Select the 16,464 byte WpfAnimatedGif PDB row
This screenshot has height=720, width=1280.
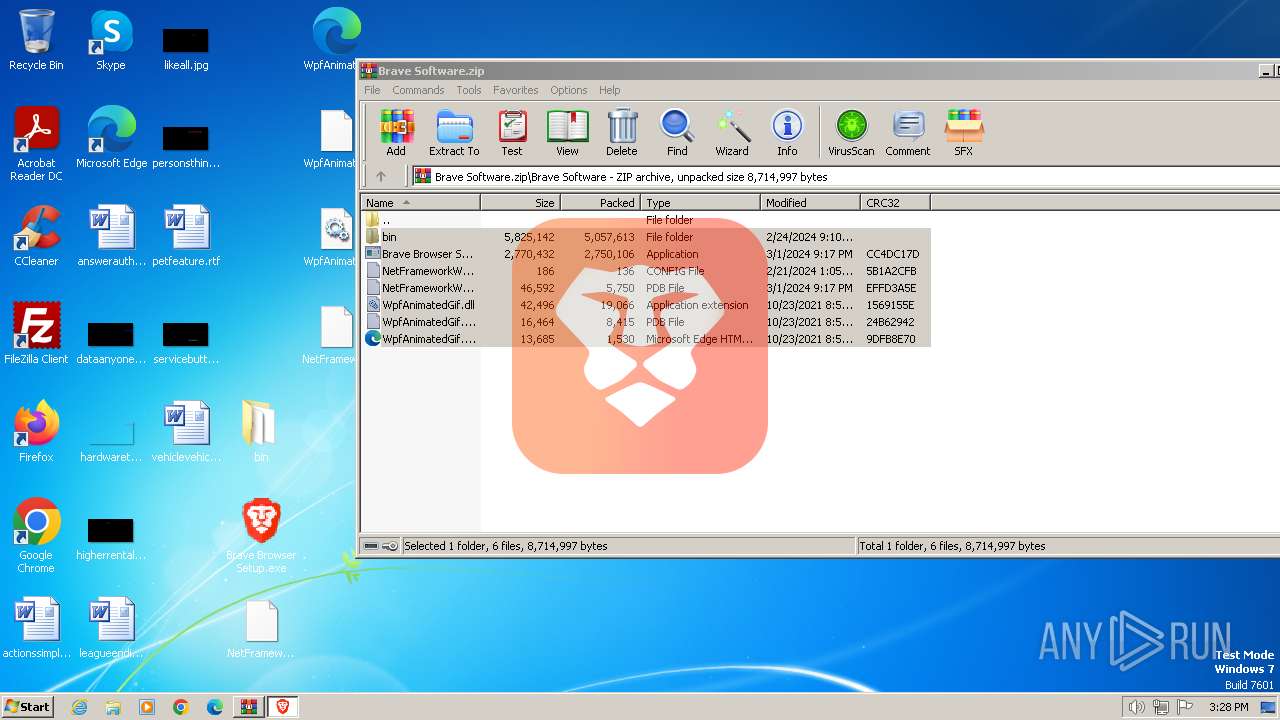[x=646, y=322]
